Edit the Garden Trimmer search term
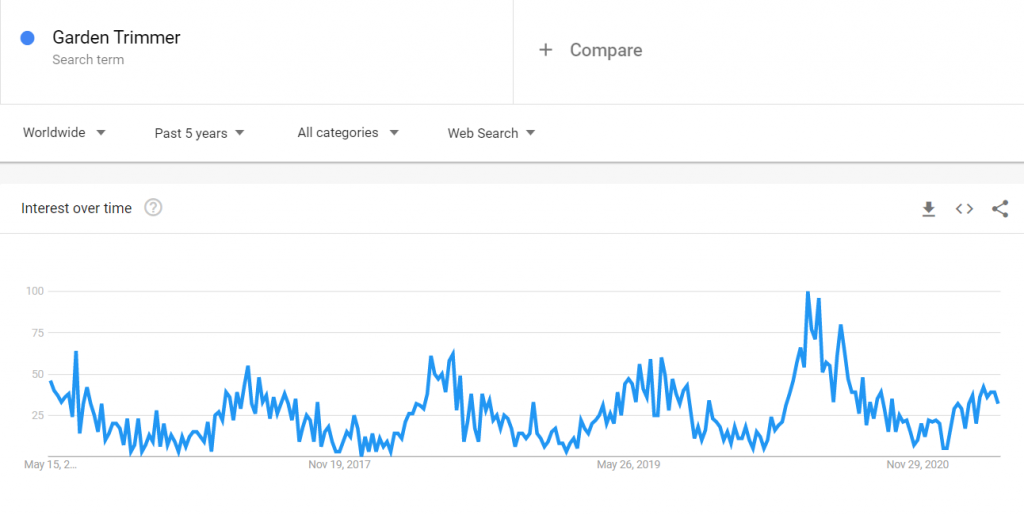 [116, 38]
